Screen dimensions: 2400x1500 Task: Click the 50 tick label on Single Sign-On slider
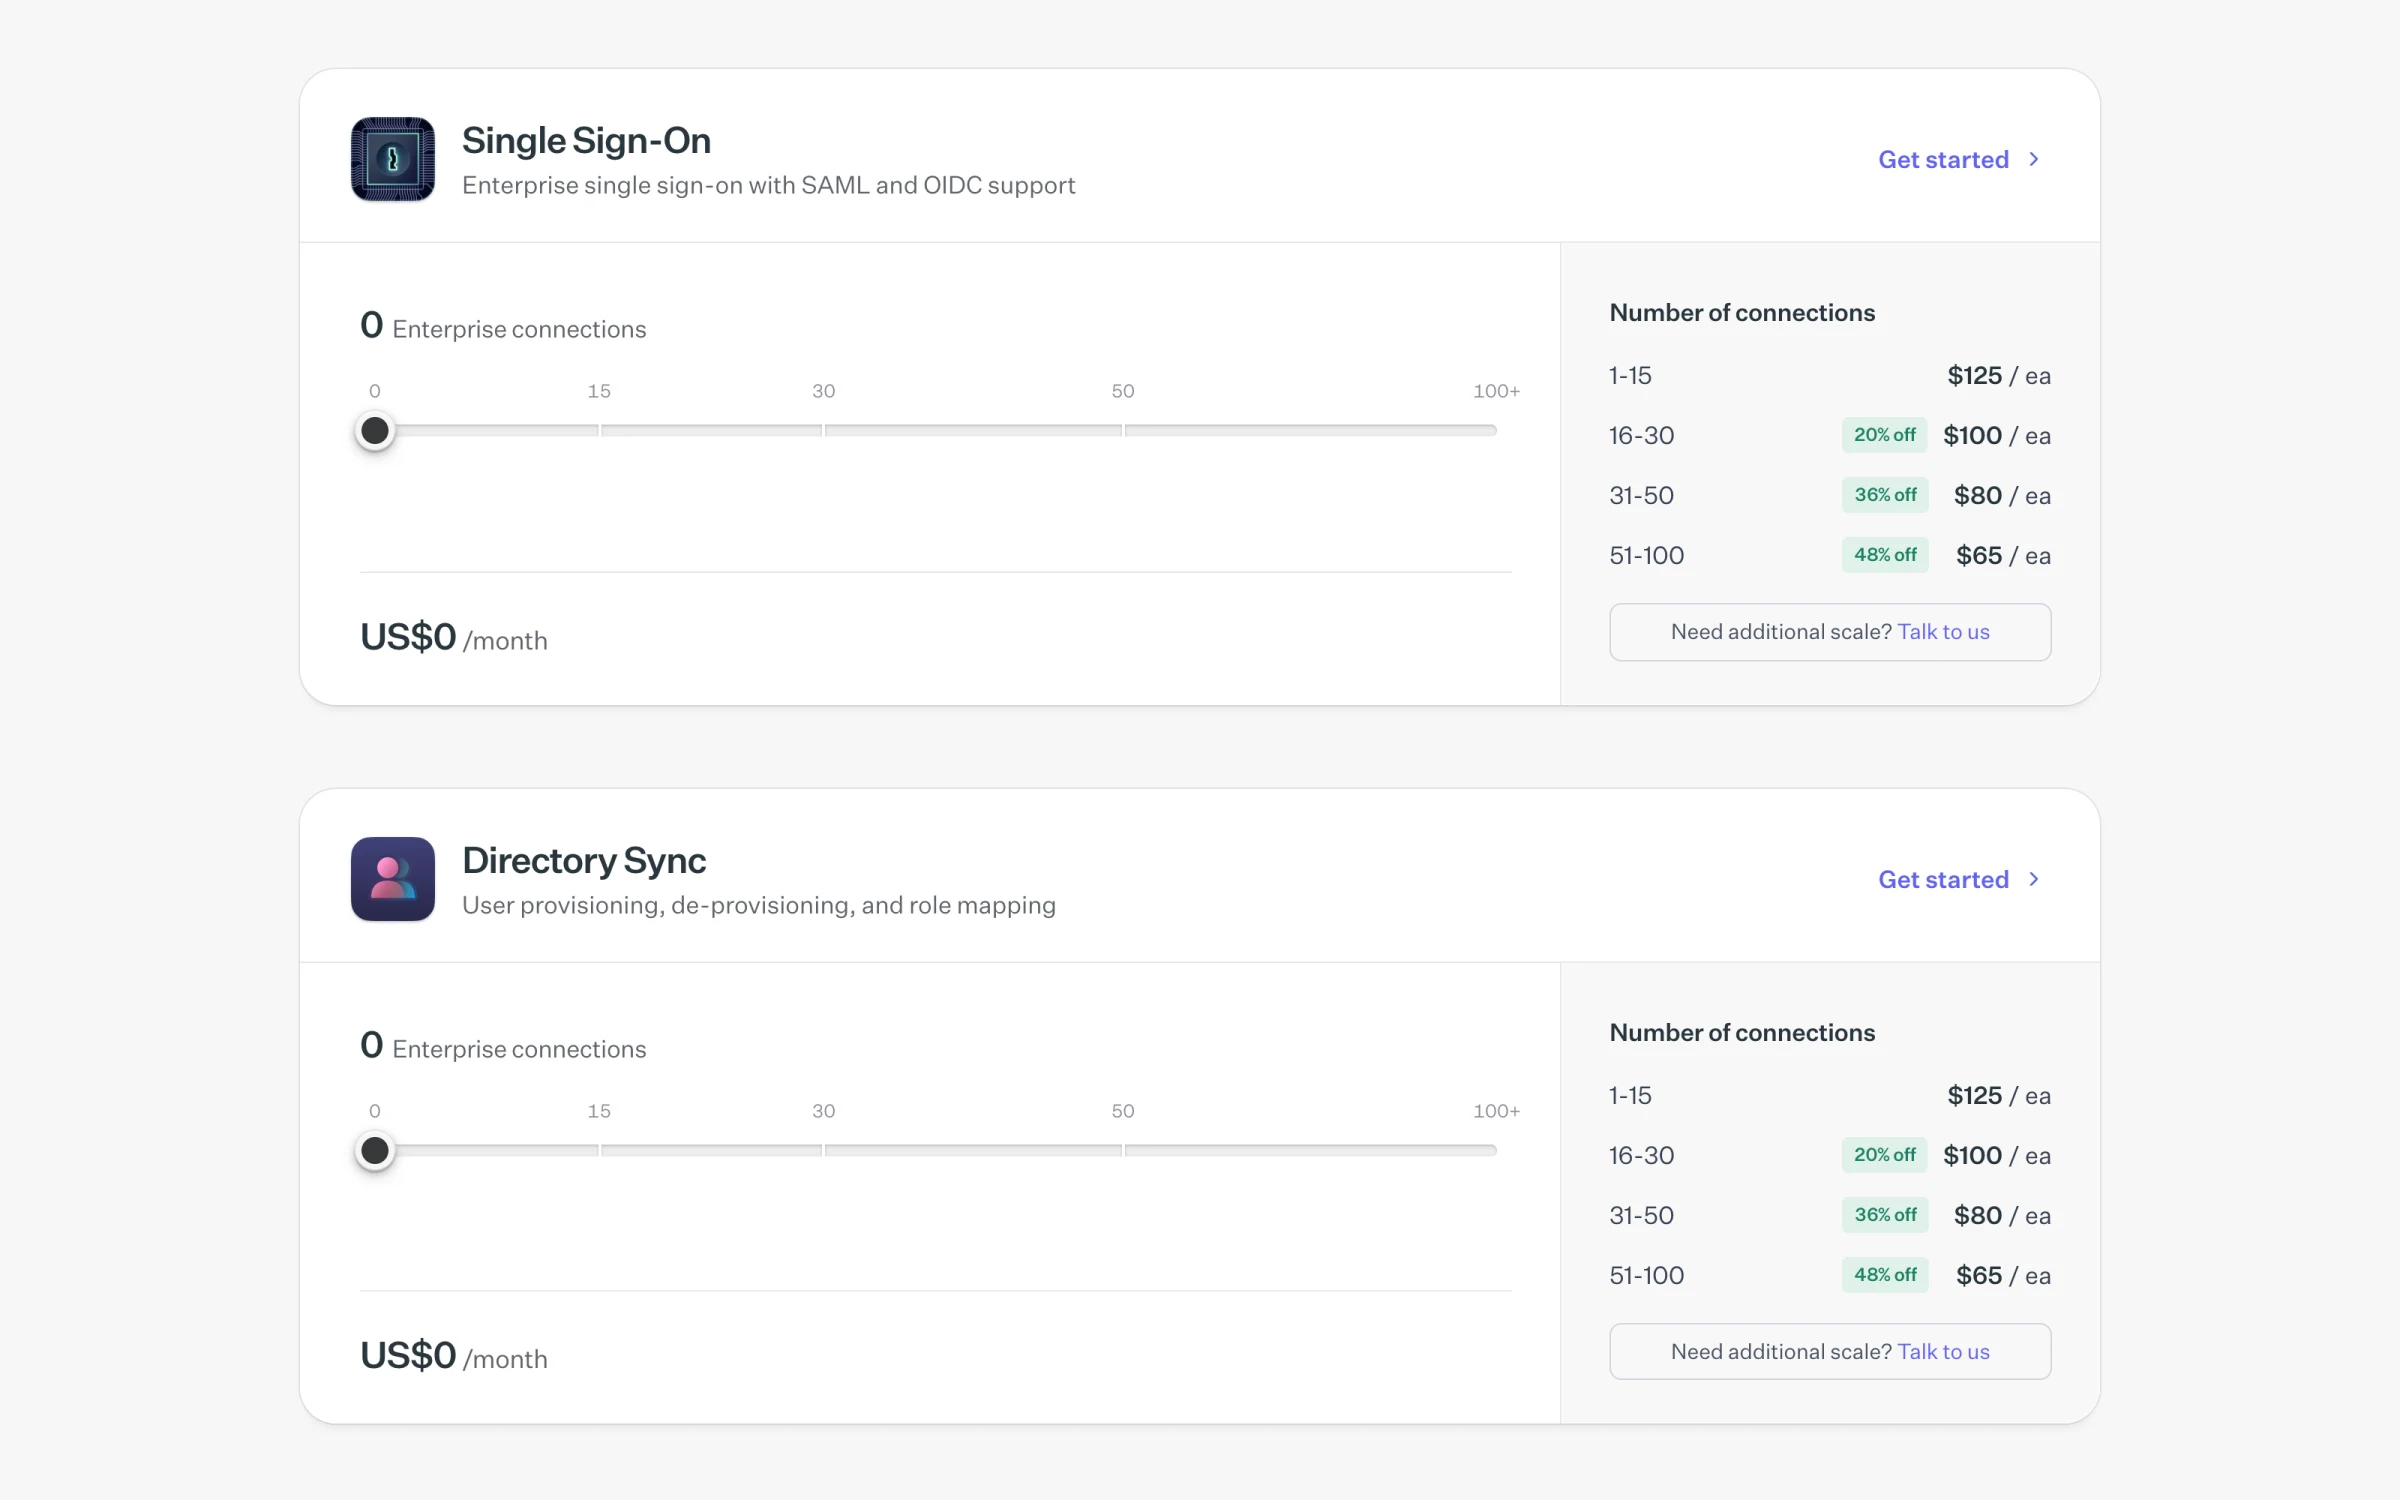tap(1123, 391)
